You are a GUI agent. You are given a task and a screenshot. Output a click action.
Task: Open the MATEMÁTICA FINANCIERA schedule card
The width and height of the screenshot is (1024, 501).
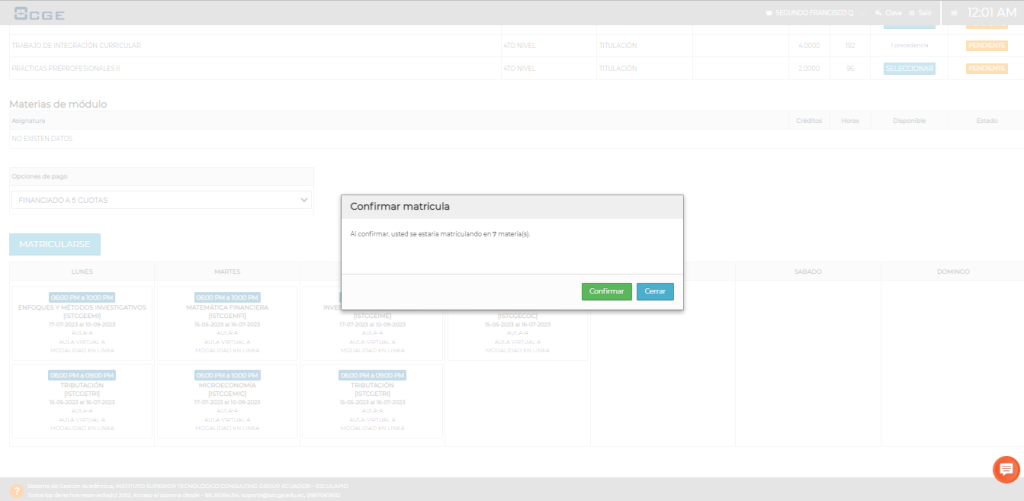click(x=227, y=323)
